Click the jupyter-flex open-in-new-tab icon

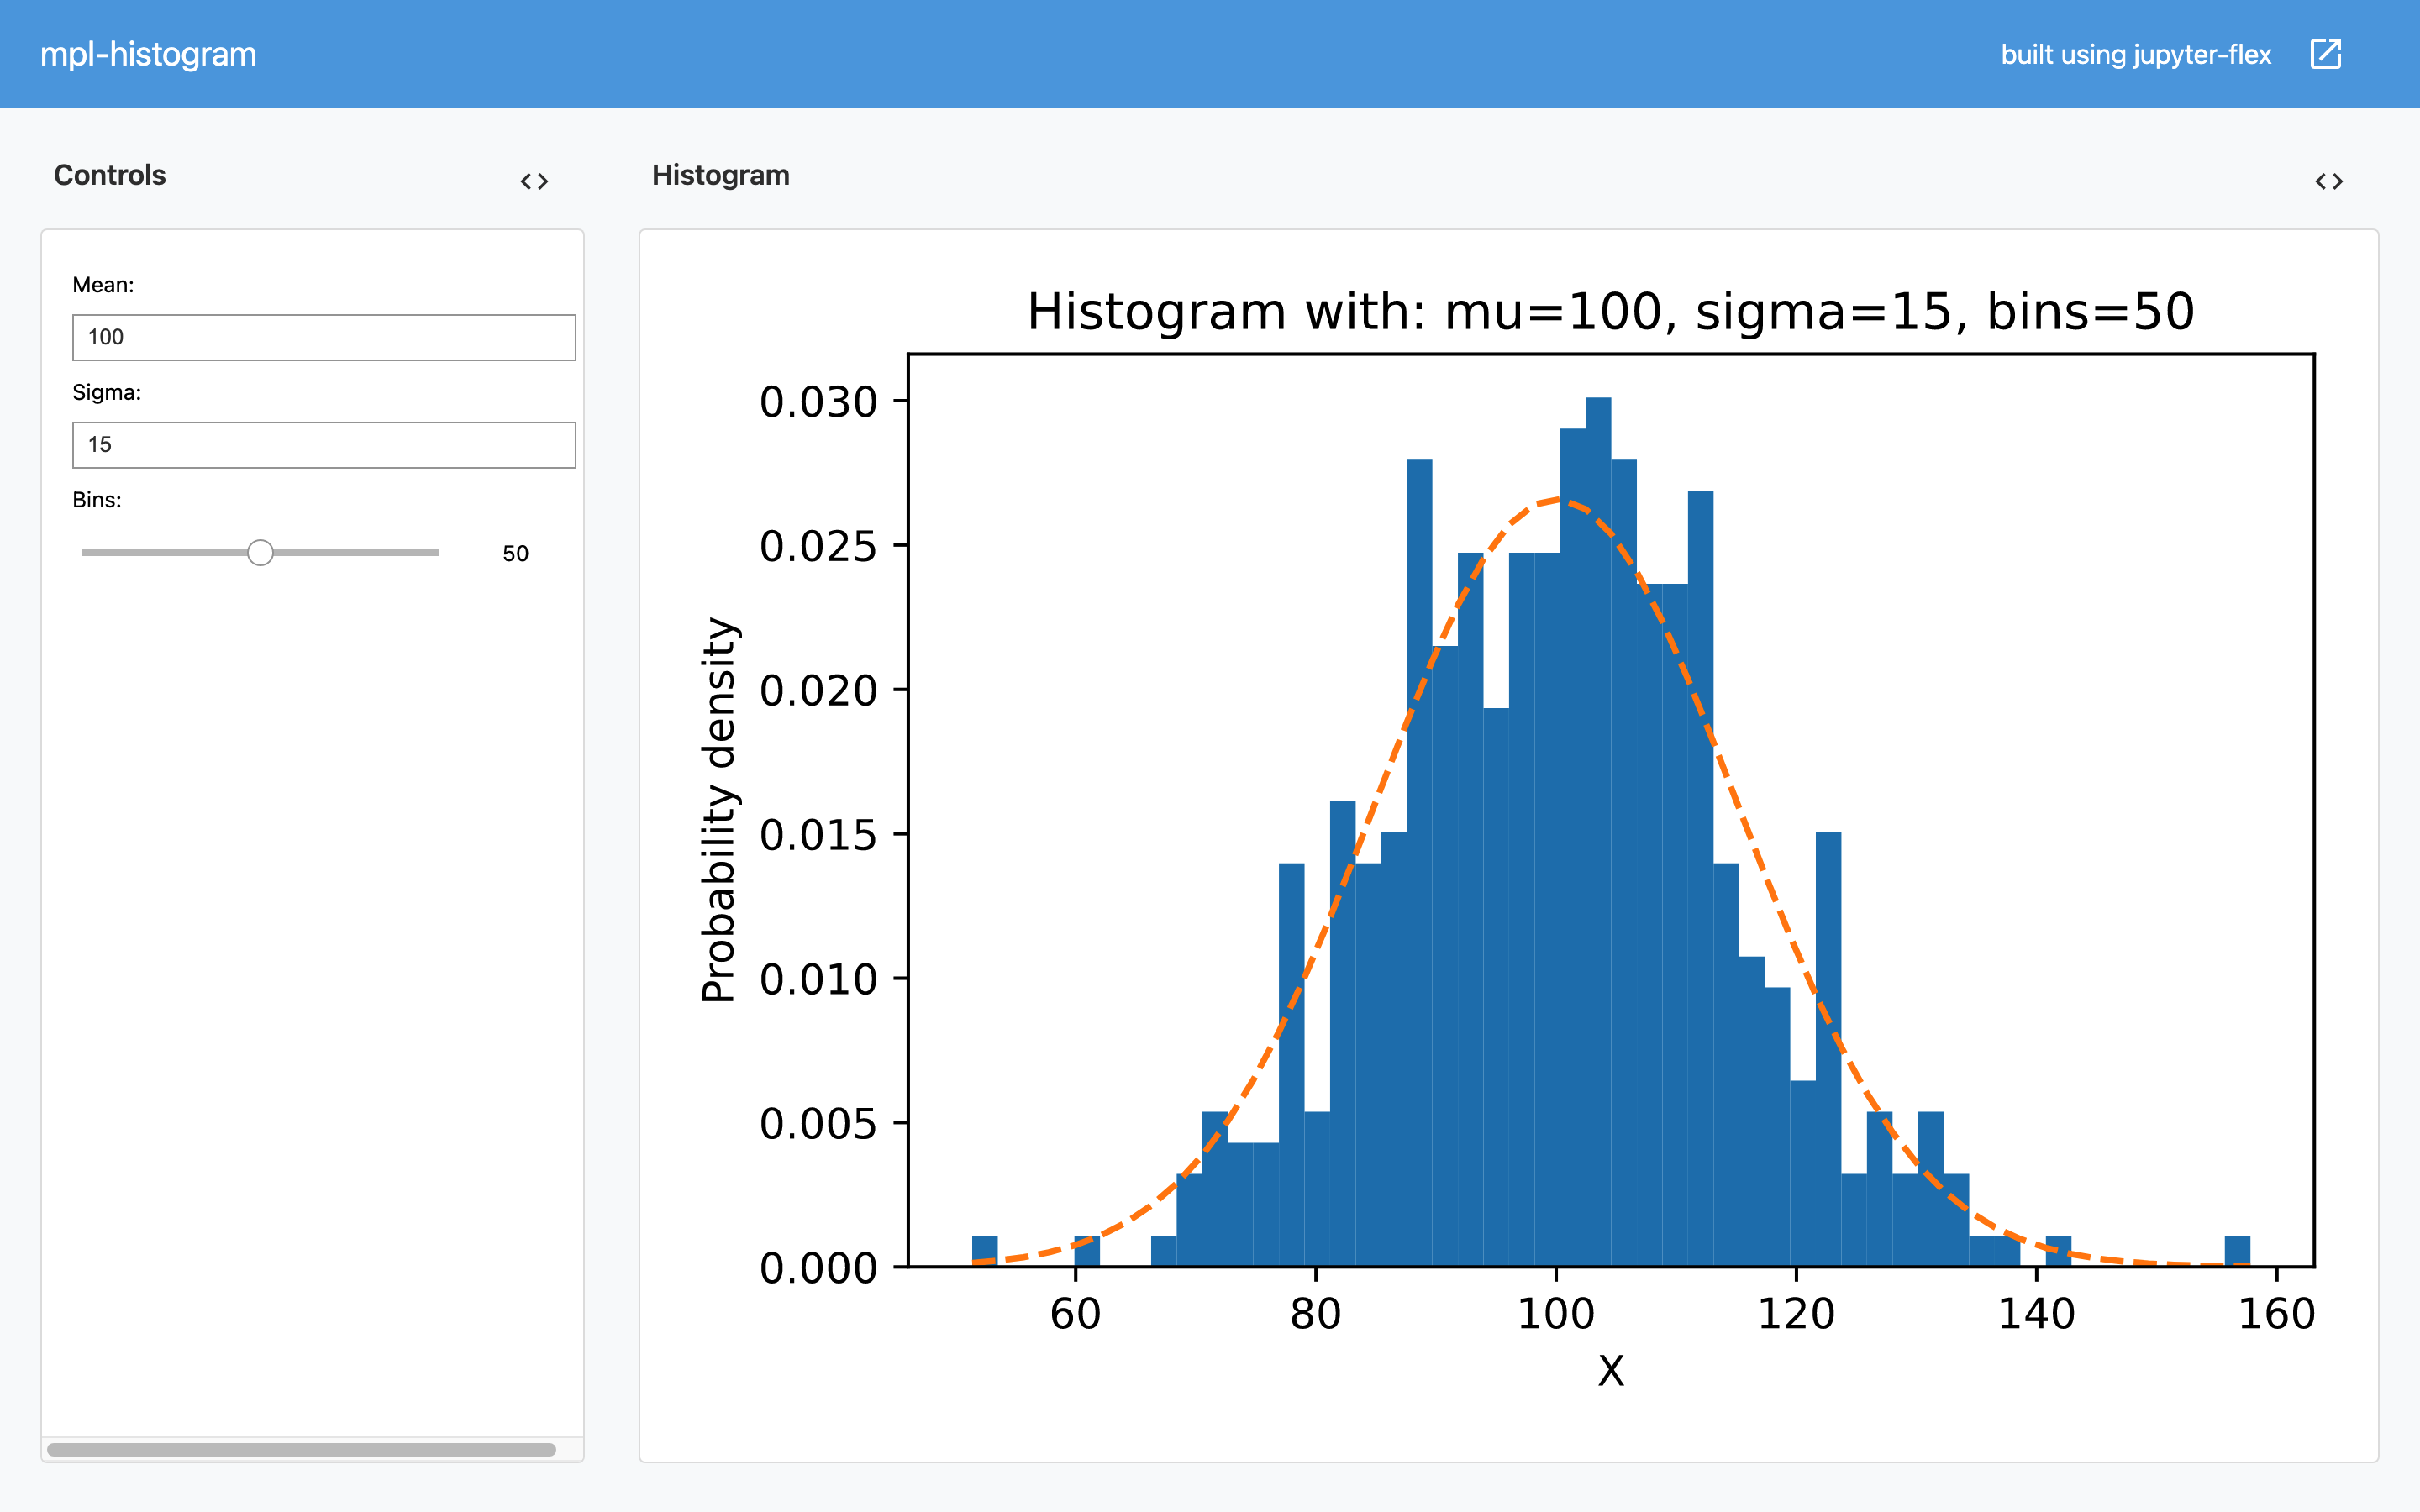tap(2327, 54)
